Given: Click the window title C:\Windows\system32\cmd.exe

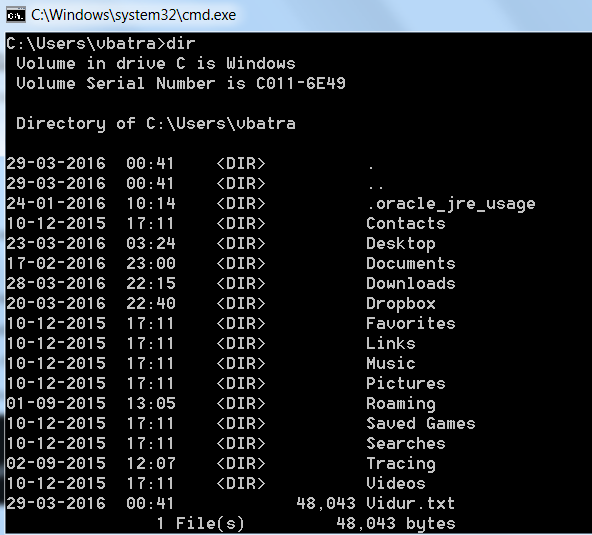Looking at the screenshot, I should coord(133,15).
